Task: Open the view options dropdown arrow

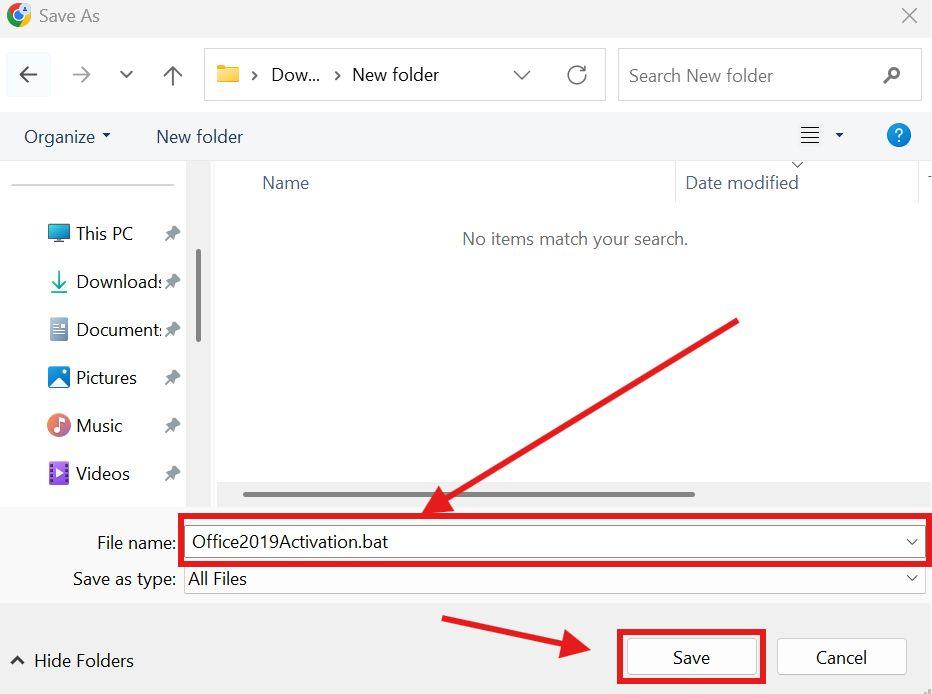Action: pos(839,135)
